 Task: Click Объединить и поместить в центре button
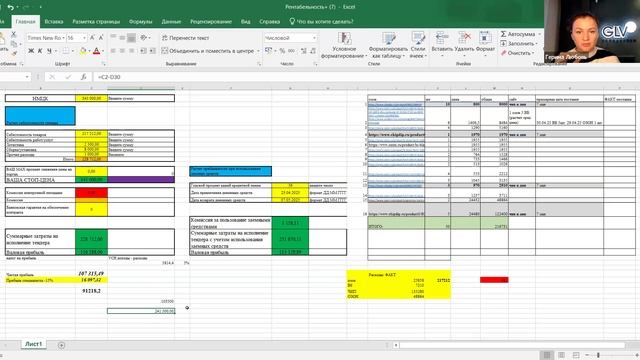tap(208, 51)
